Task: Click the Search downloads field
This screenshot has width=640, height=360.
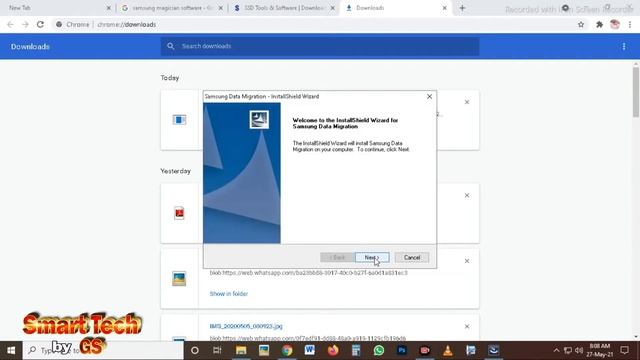Action: tap(320, 46)
